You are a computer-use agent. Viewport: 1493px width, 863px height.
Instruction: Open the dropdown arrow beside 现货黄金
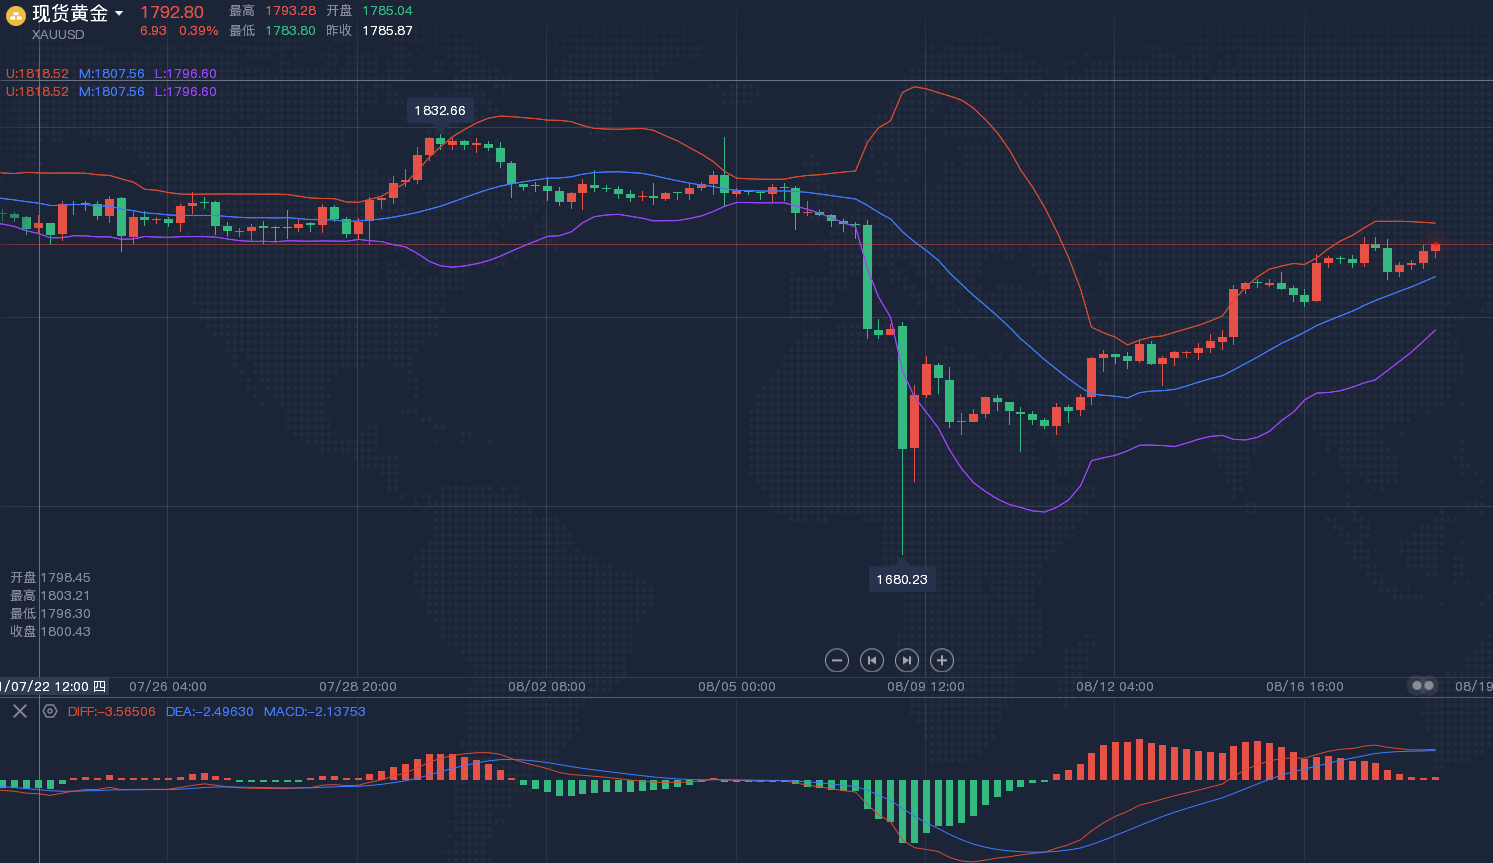point(119,14)
